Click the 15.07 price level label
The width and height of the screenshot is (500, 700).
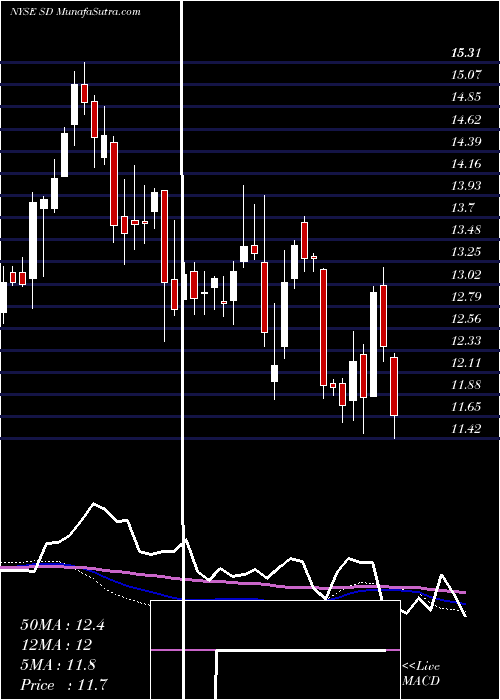click(x=466, y=75)
